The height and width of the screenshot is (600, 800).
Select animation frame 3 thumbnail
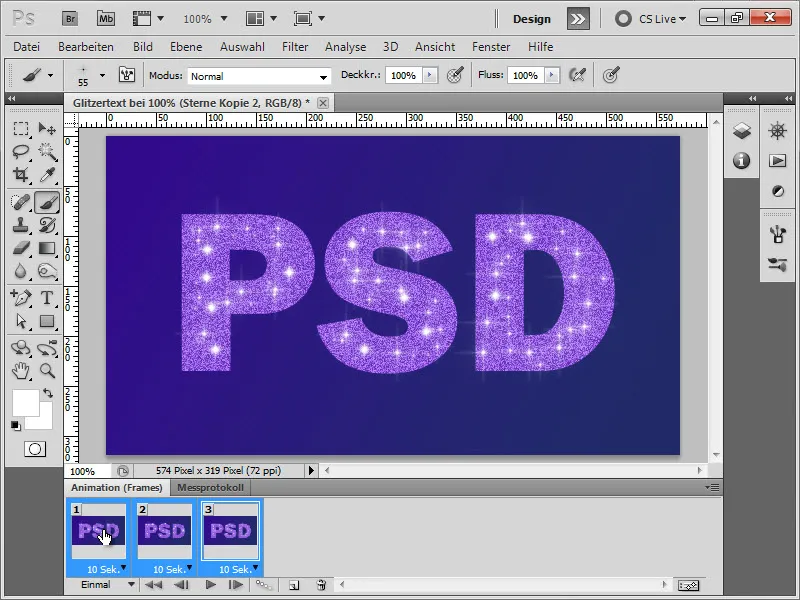pos(231,531)
